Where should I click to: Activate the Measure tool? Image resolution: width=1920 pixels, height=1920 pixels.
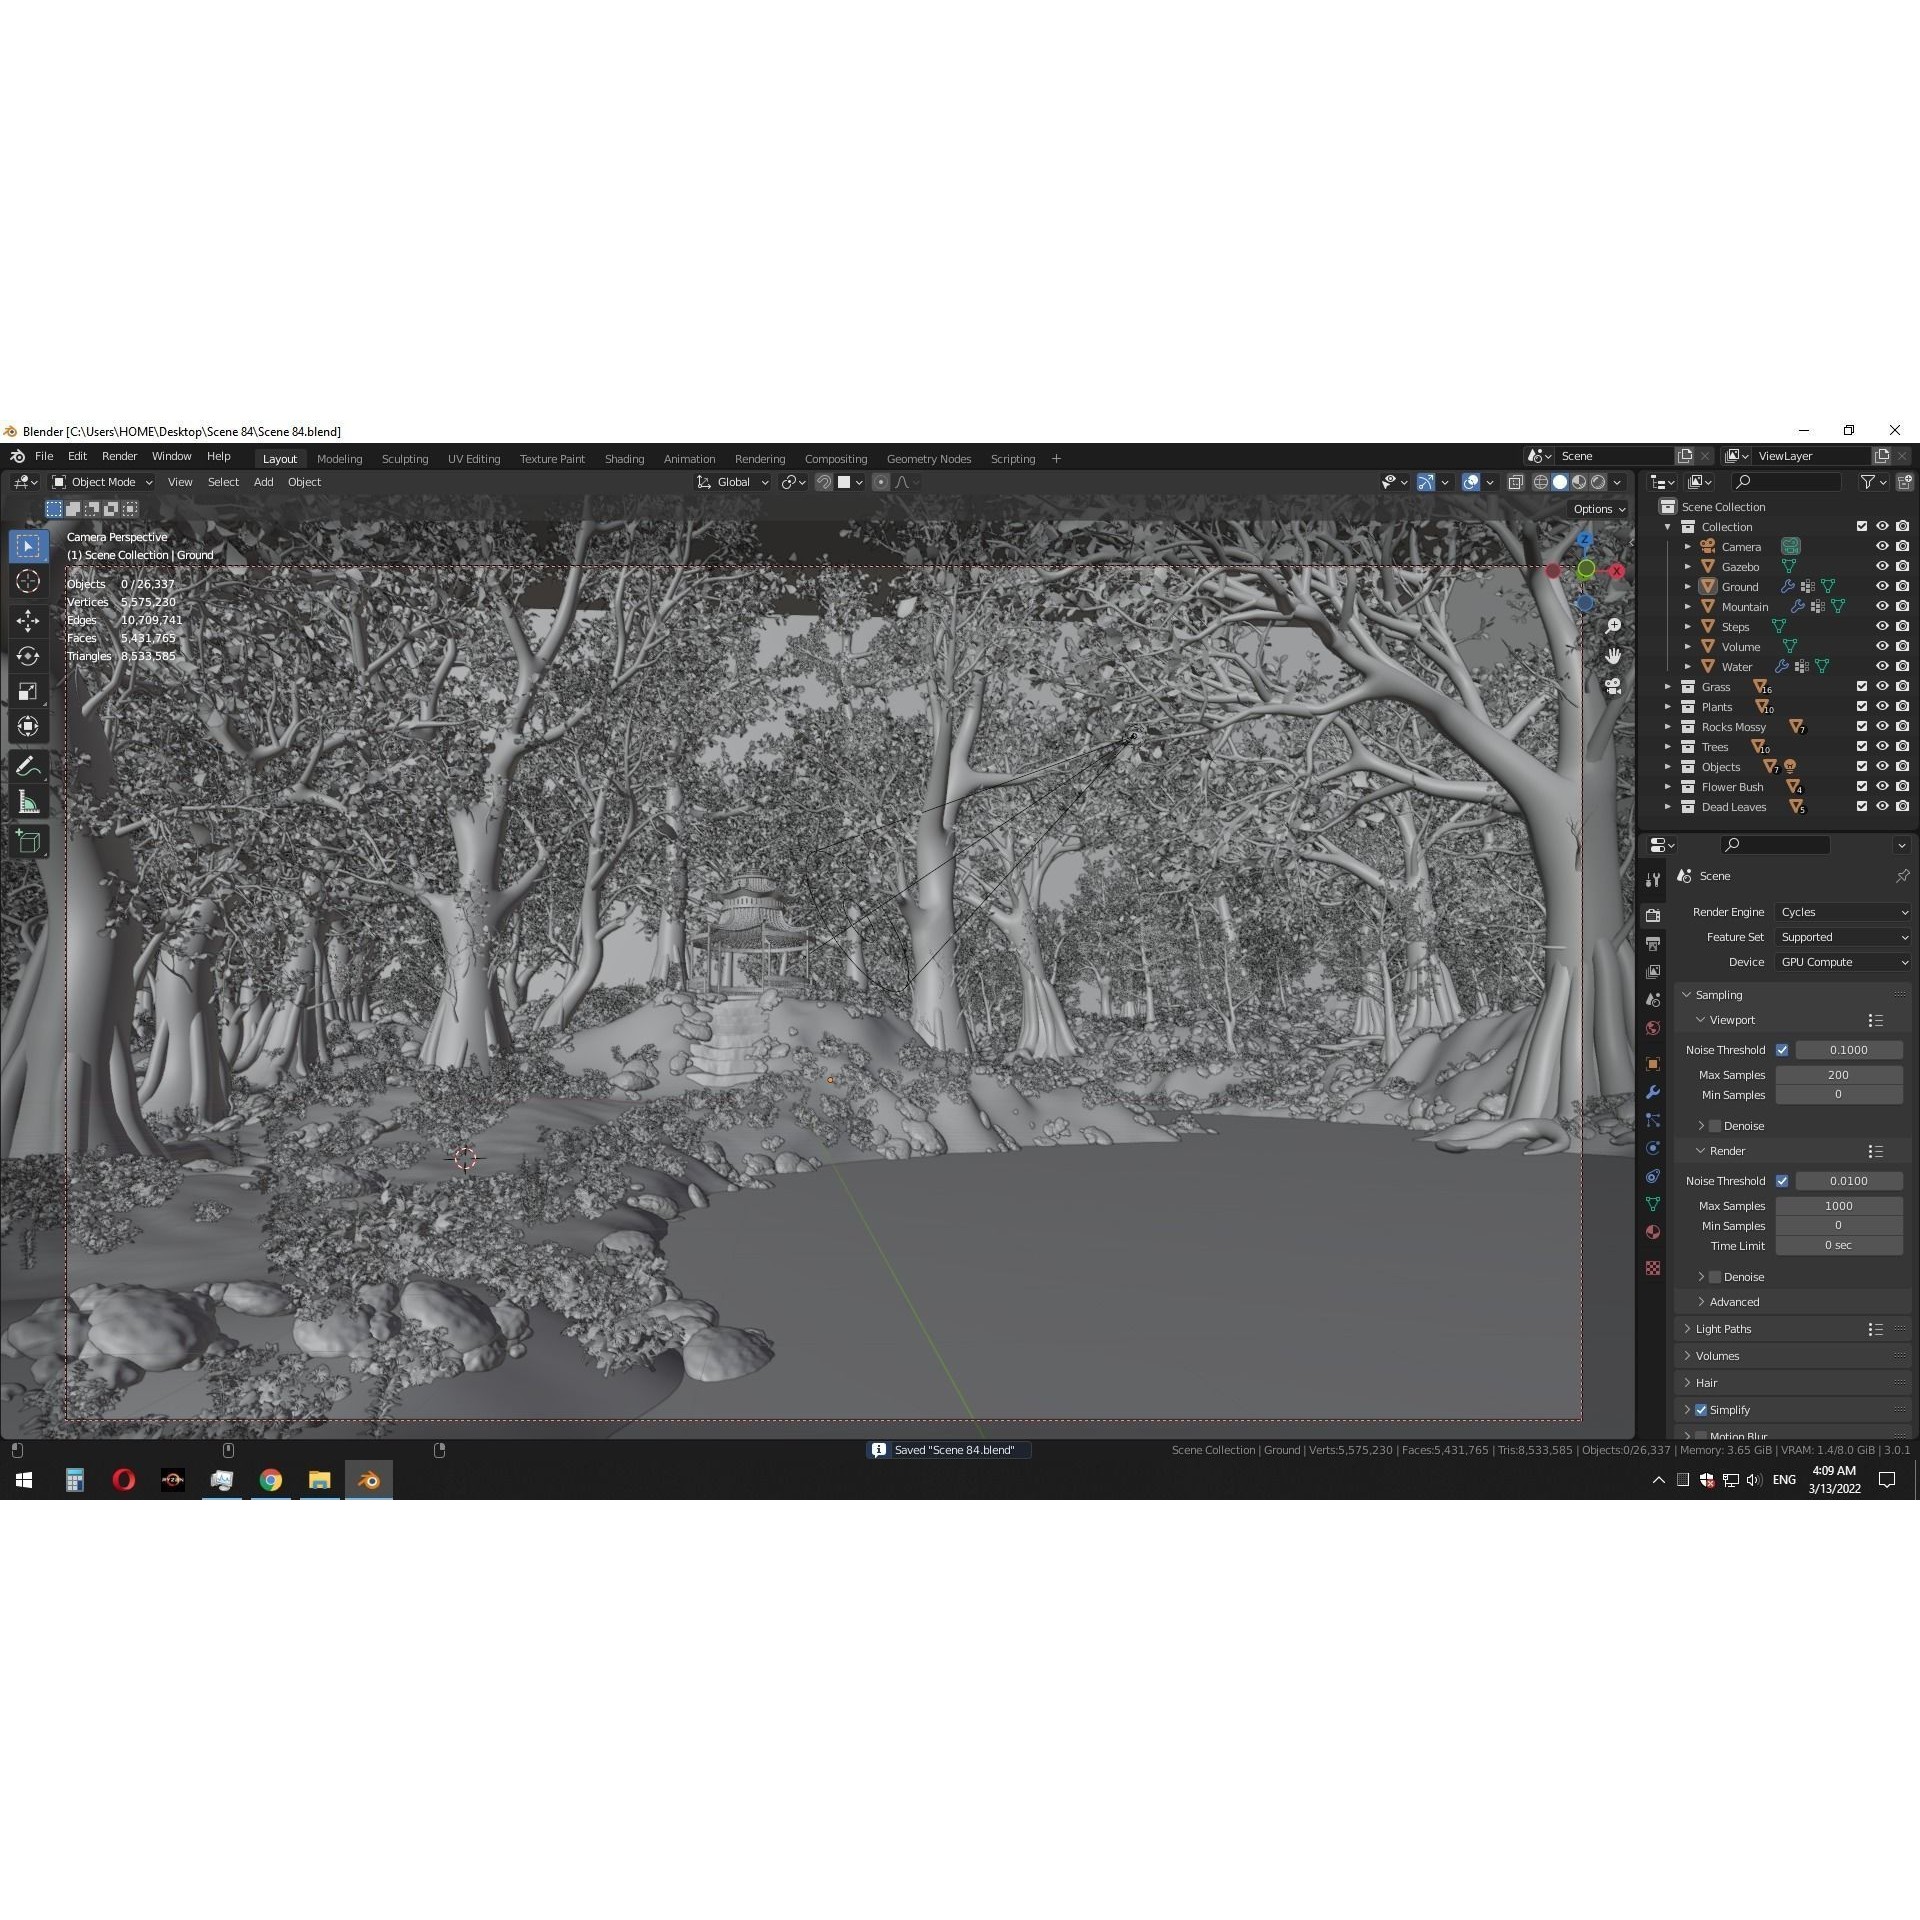pyautogui.click(x=28, y=801)
